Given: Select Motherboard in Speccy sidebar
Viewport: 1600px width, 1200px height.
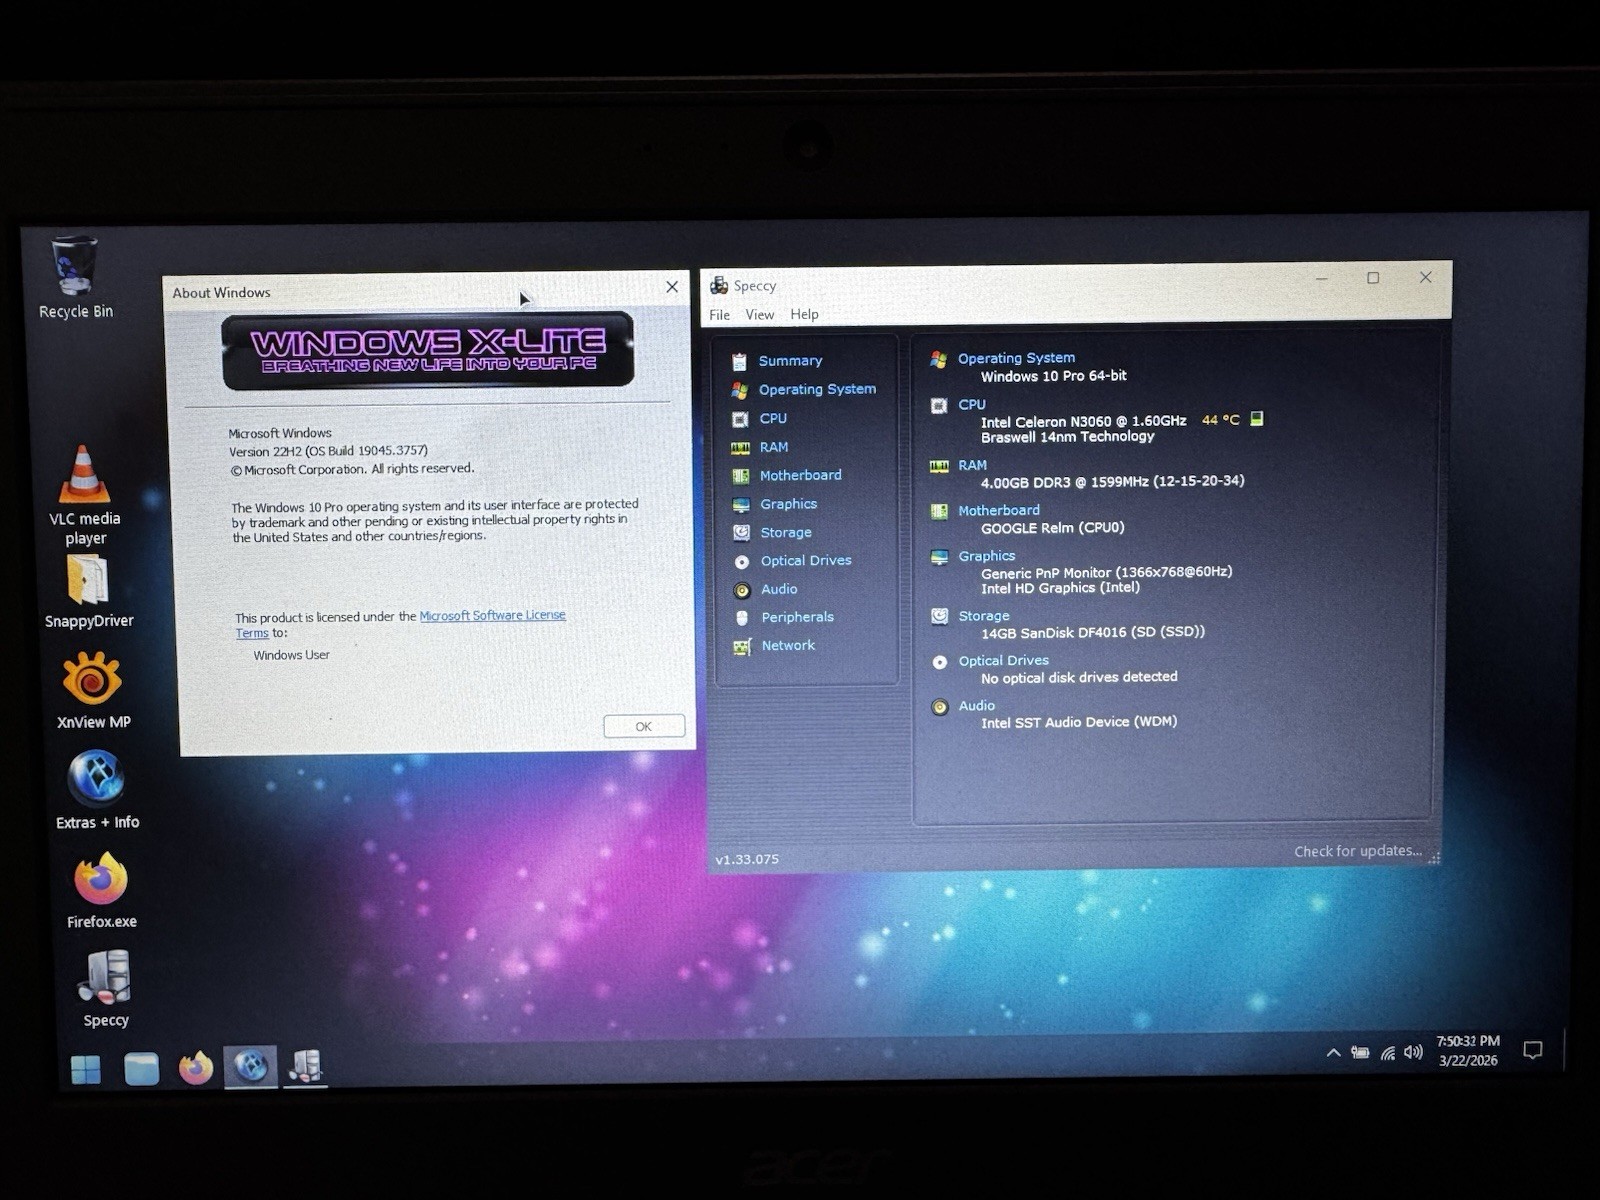Looking at the screenshot, I should [800, 475].
